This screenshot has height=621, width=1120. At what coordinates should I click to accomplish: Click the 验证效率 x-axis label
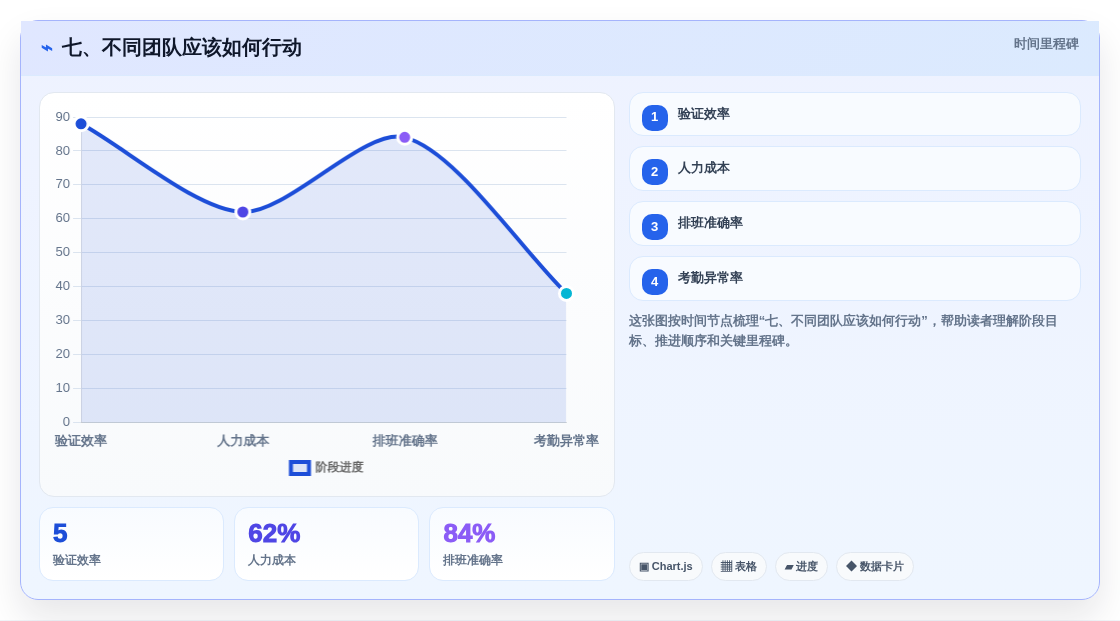pyautogui.click(x=81, y=441)
